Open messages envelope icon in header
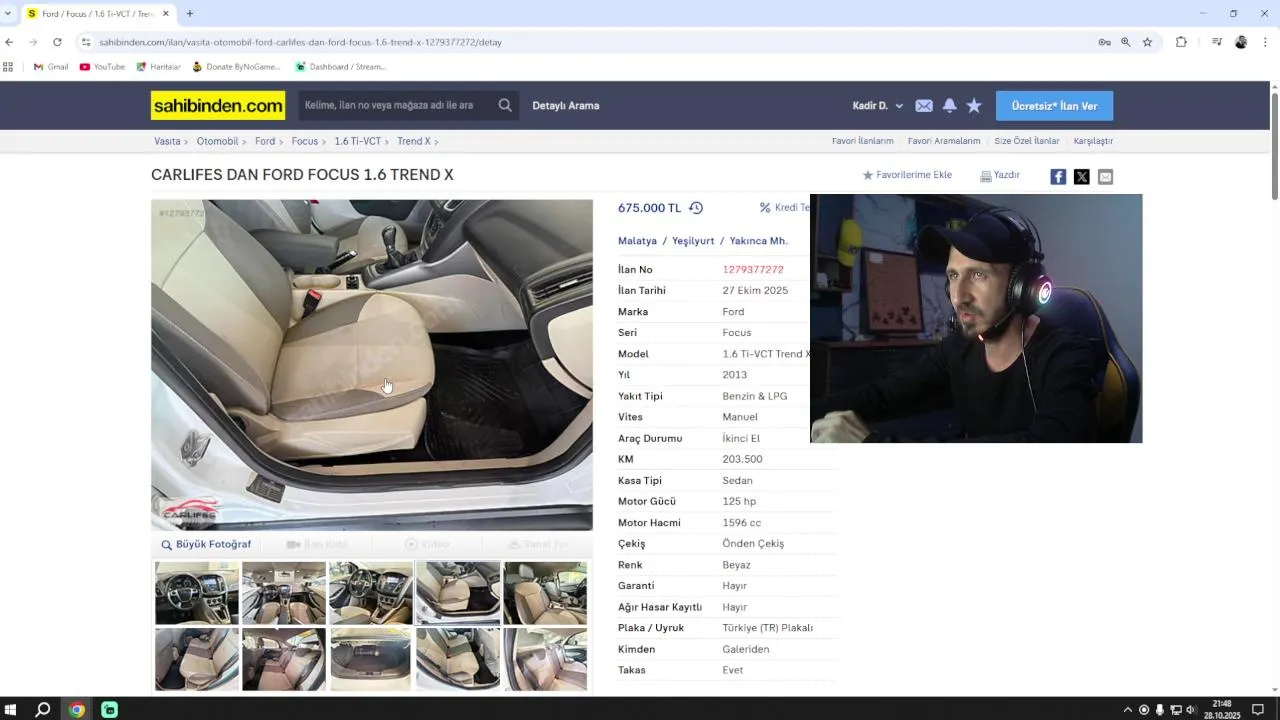 (924, 105)
